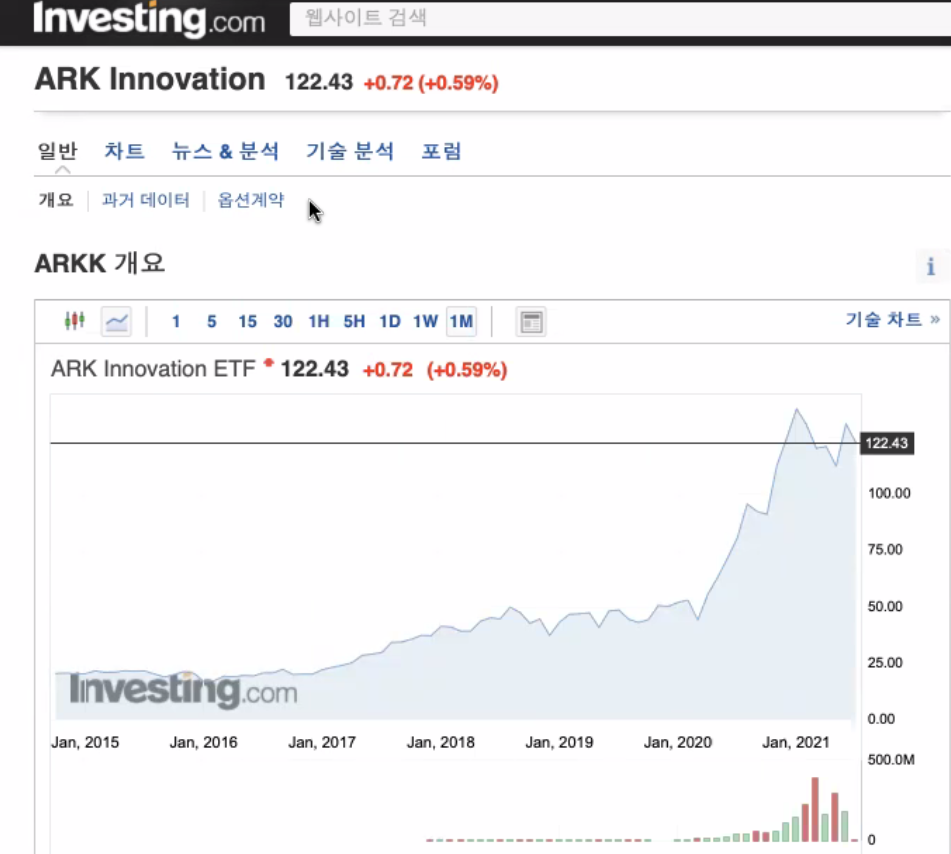Click the ARK Innovation page title
The image size is (951, 854).
[150, 79]
